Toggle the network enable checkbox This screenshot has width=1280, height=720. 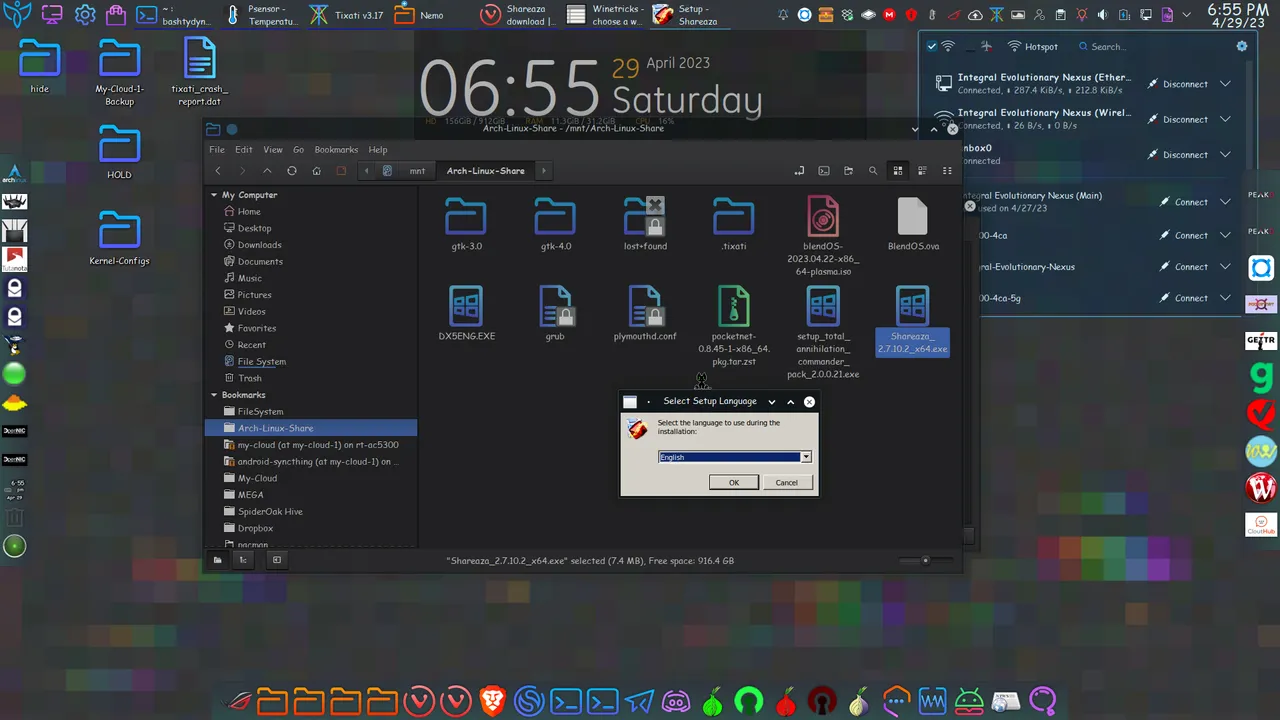(x=932, y=46)
